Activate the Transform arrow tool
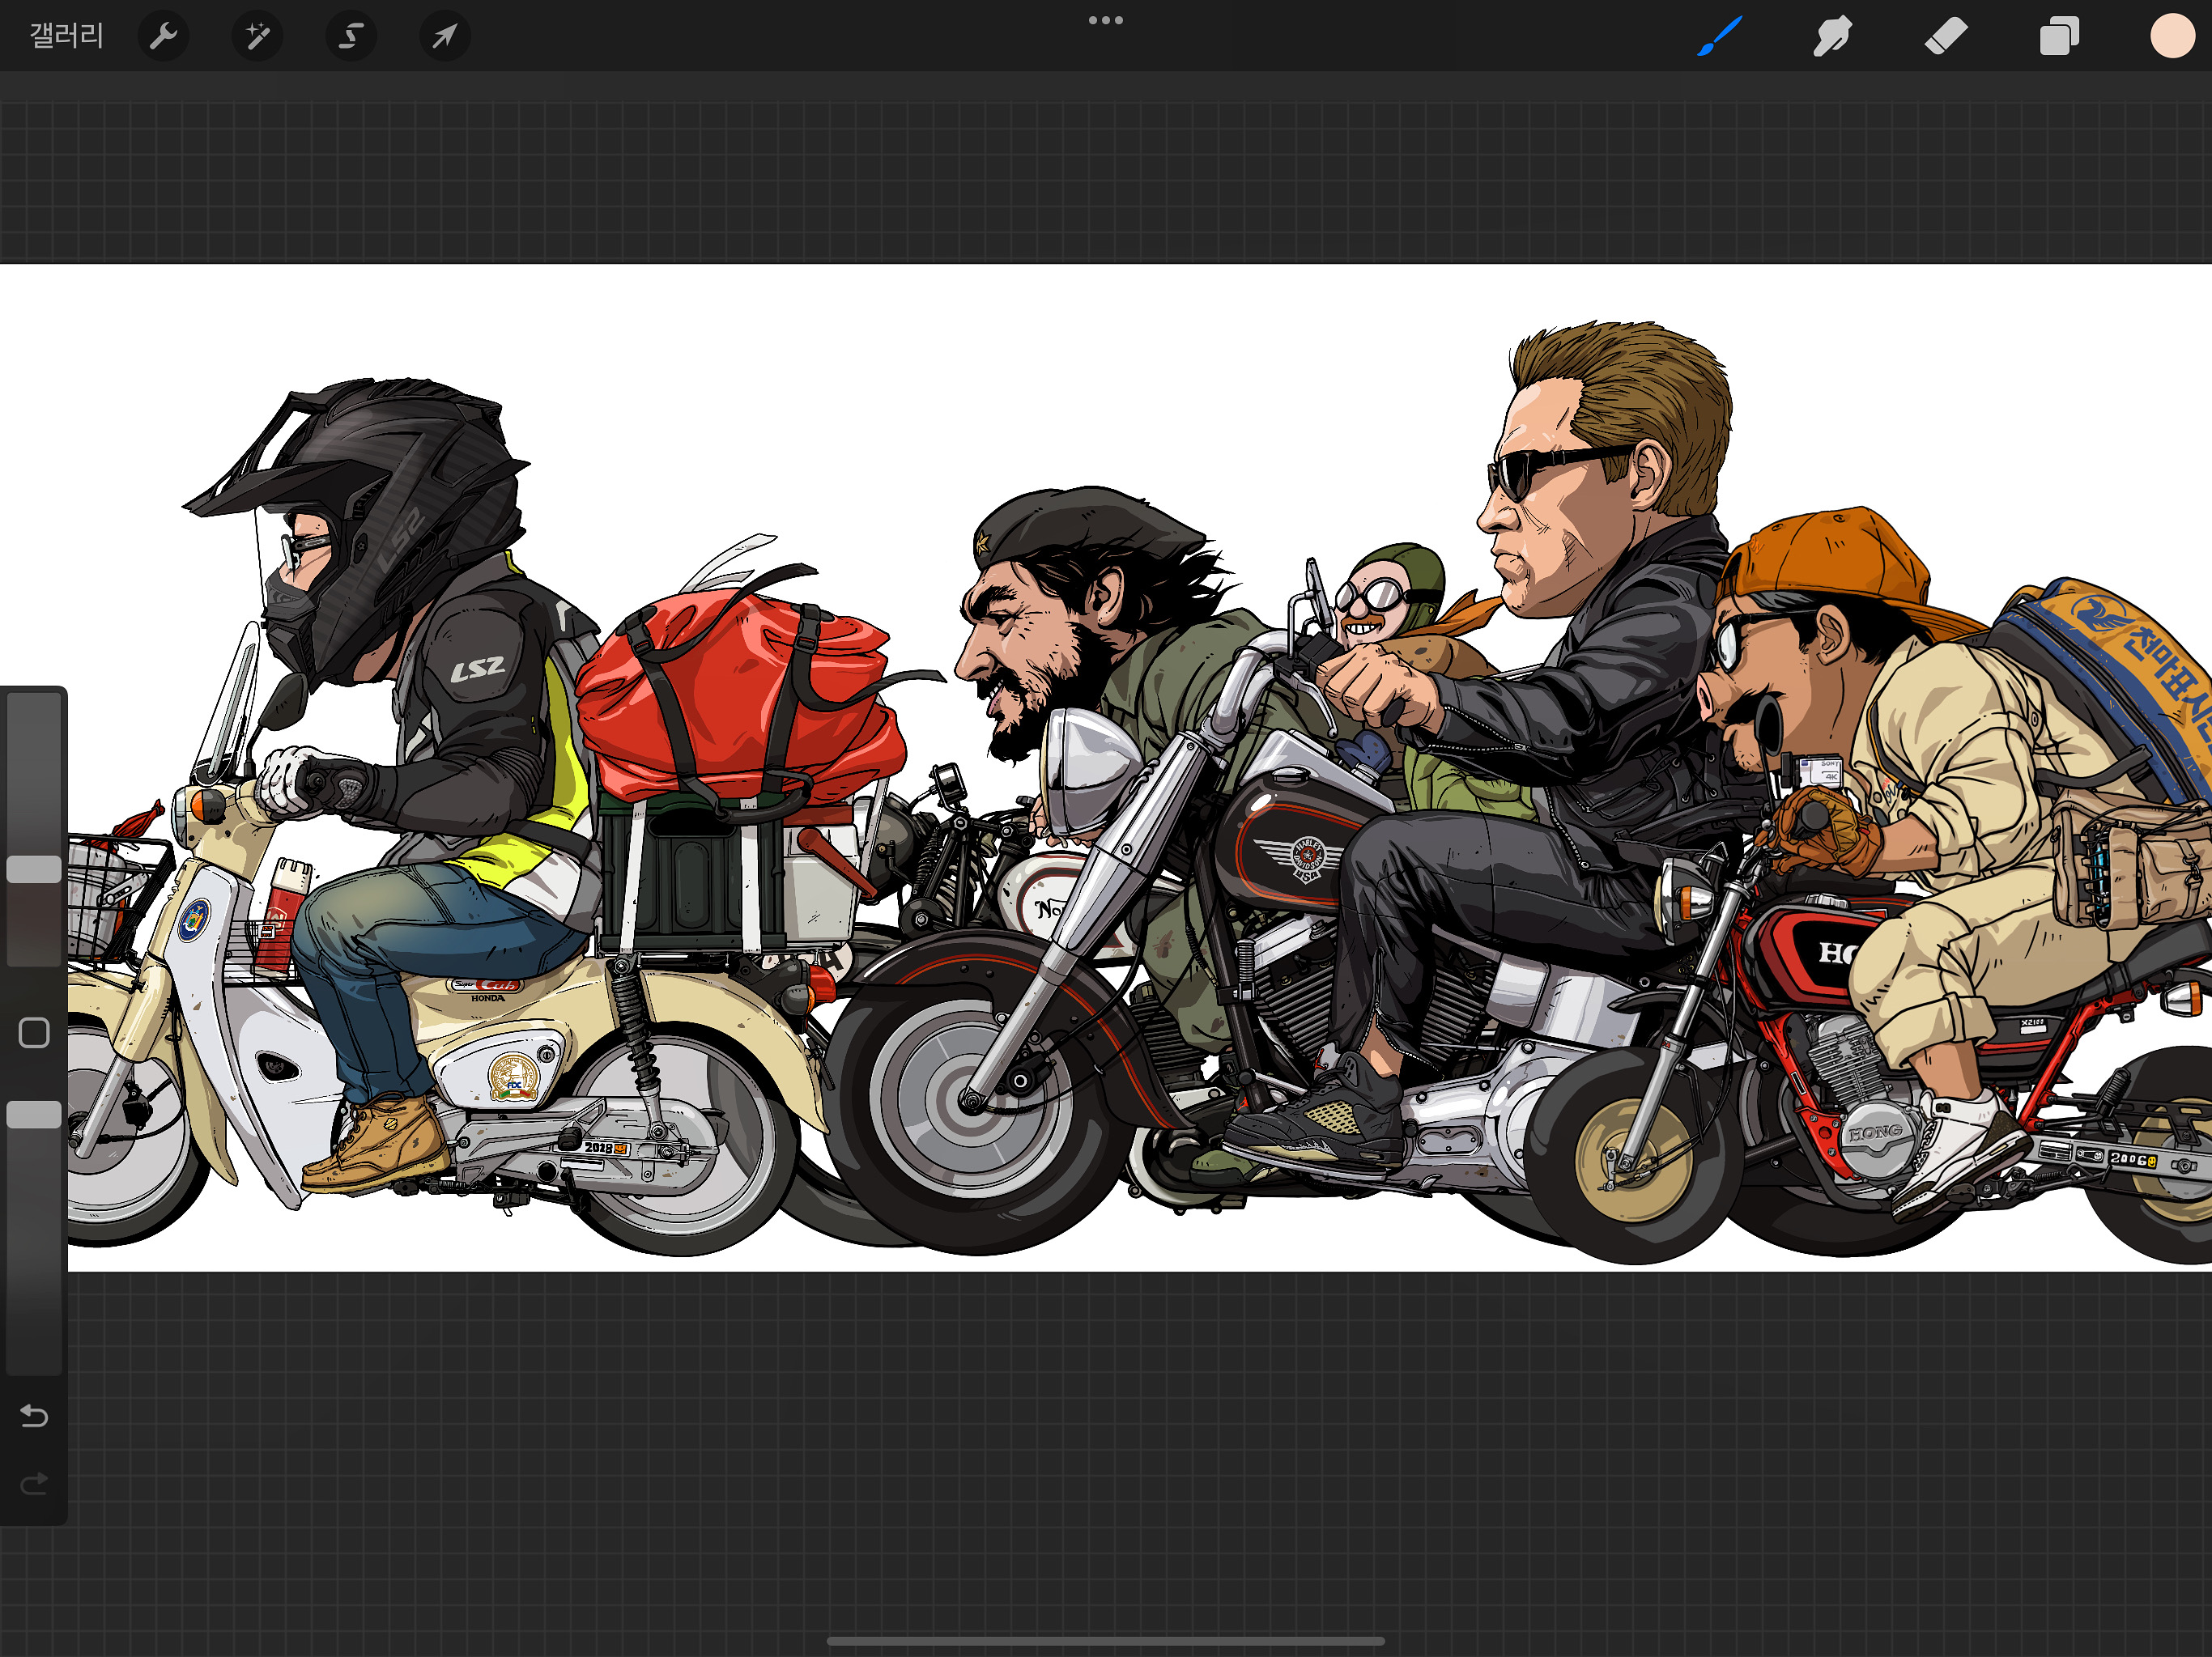2212x1657 pixels. click(x=444, y=37)
